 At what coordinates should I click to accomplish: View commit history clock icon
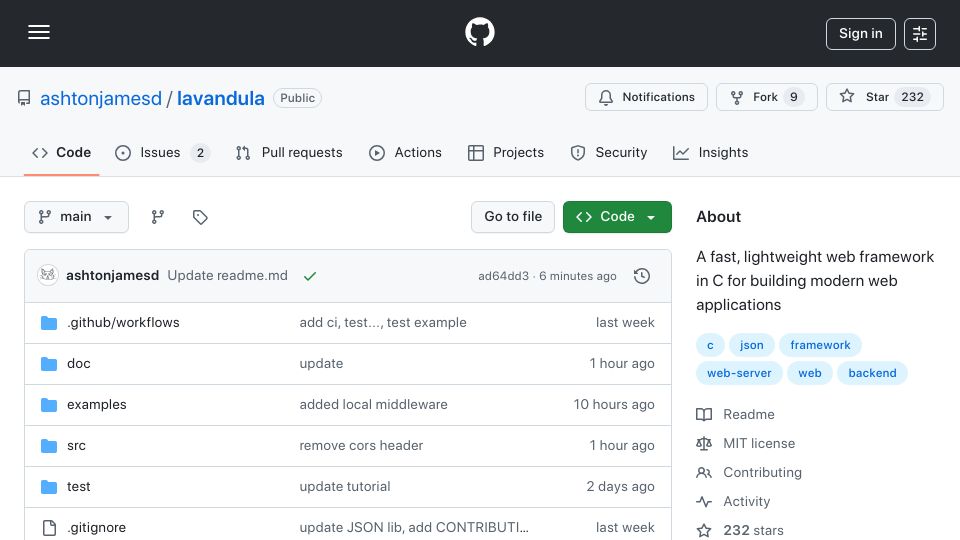click(x=642, y=276)
